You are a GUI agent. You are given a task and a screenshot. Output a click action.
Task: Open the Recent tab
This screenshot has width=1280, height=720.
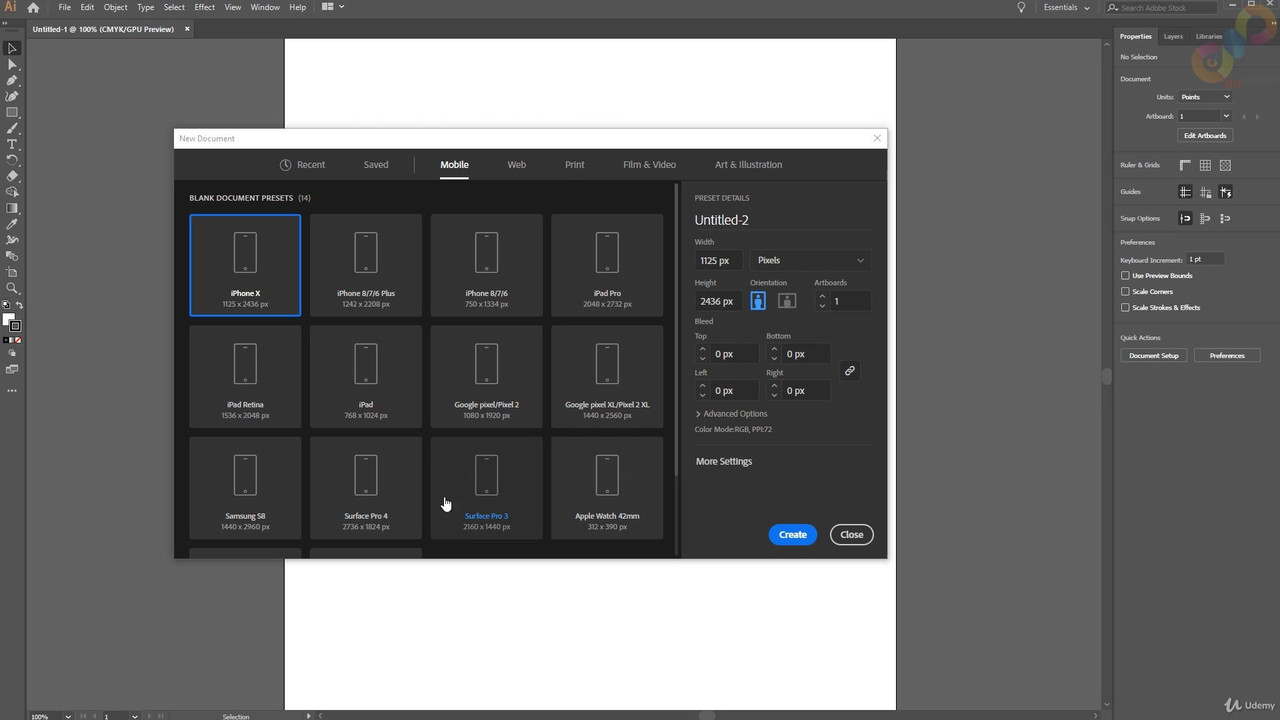coord(302,165)
